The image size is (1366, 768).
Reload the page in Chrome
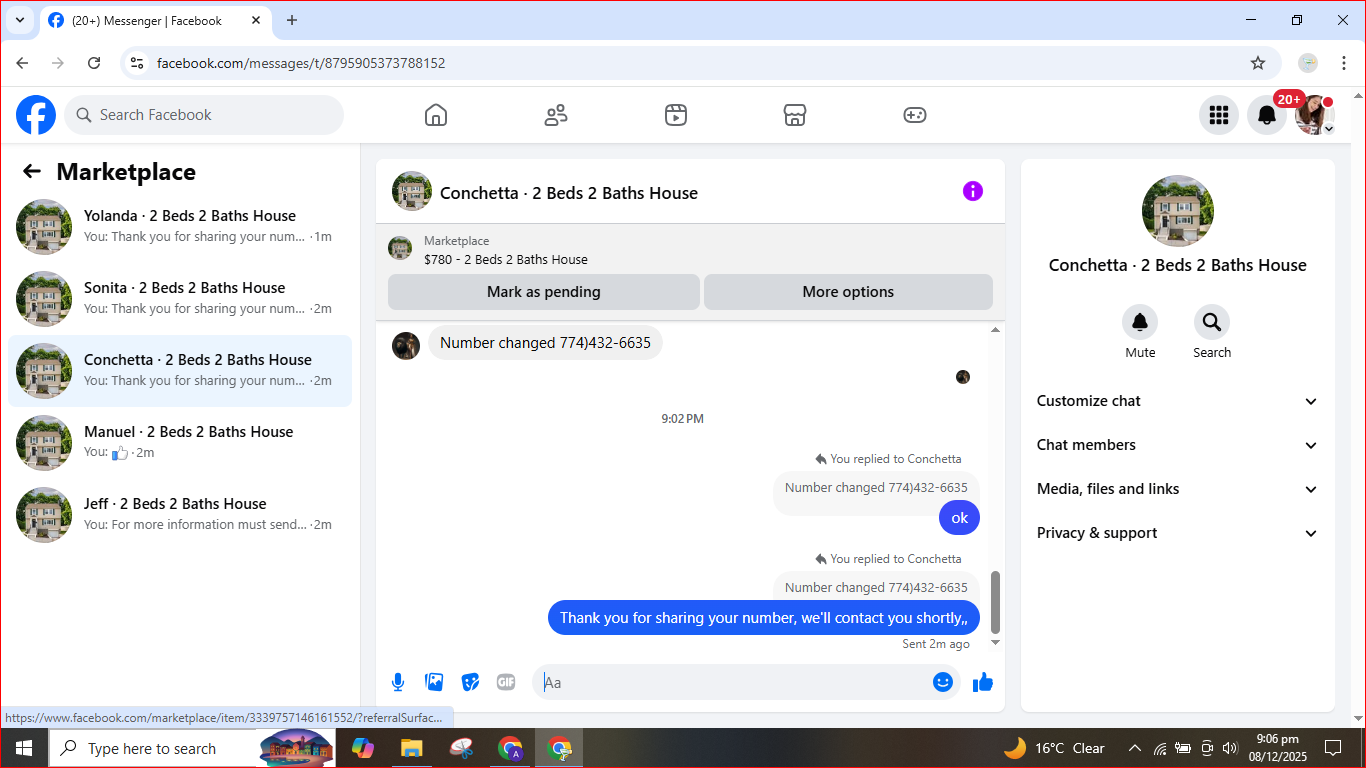pos(94,63)
